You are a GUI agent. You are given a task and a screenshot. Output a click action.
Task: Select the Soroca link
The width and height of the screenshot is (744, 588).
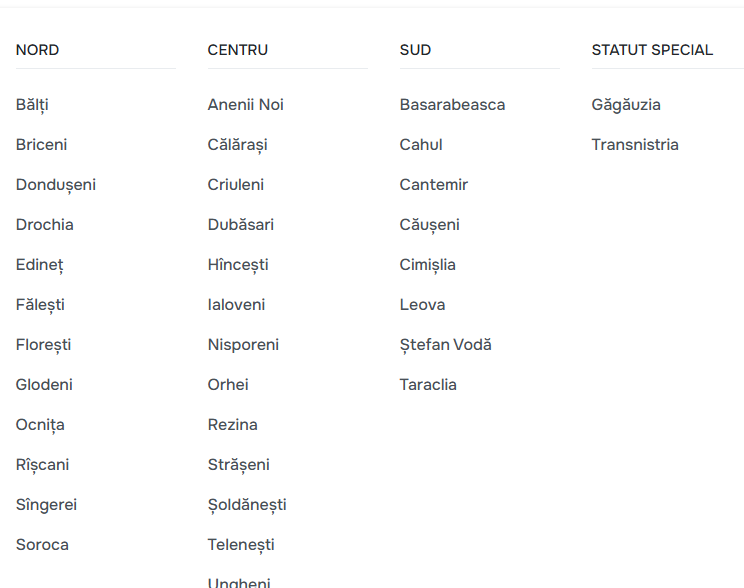(42, 545)
